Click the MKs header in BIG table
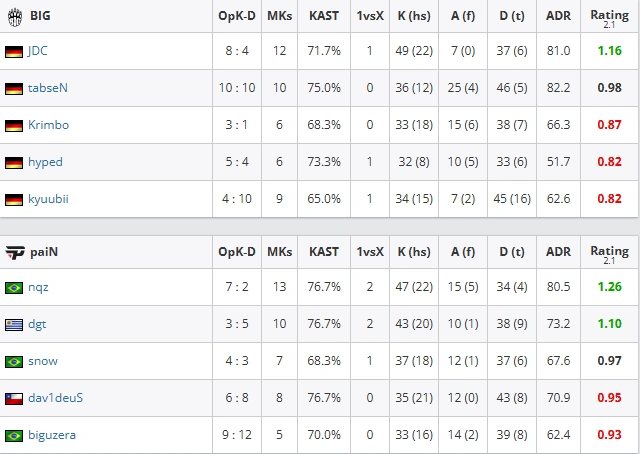This screenshot has width=640, height=454. [x=280, y=16]
